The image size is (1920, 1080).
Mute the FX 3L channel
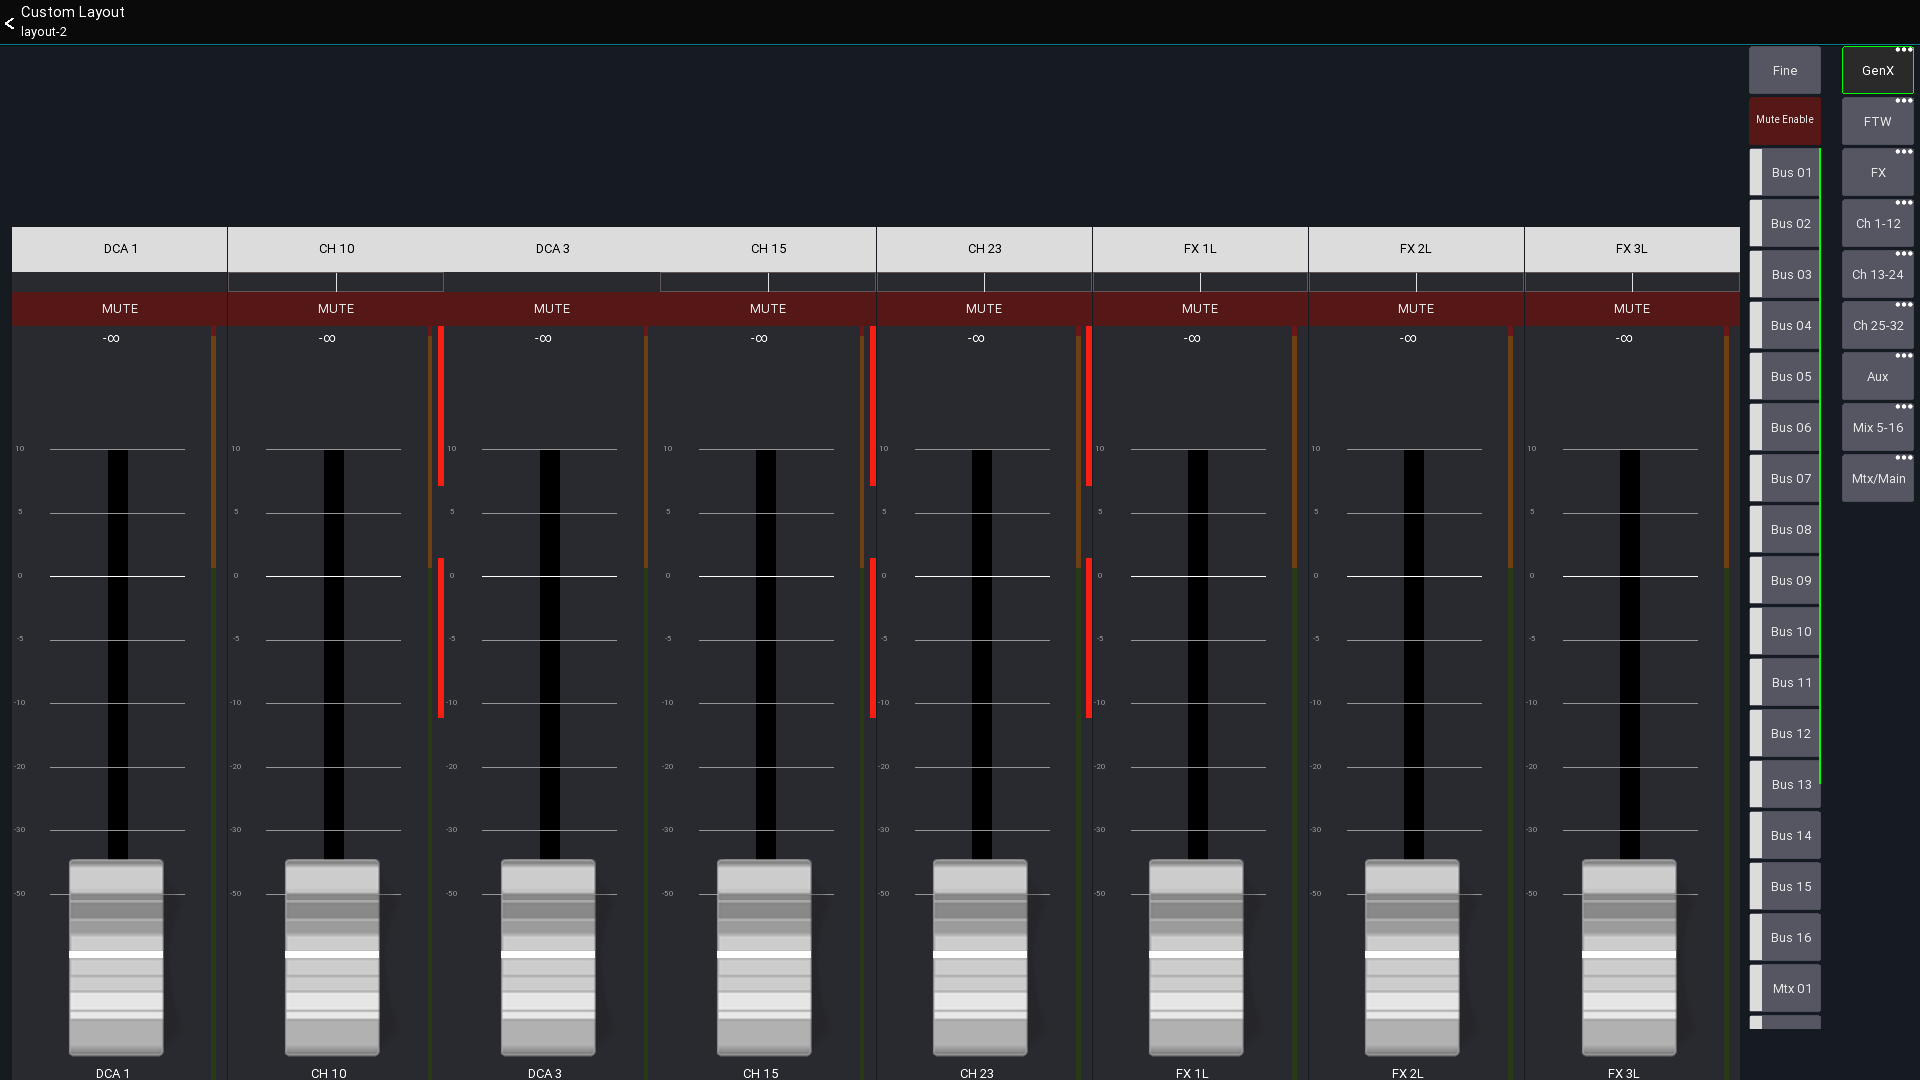1631,309
